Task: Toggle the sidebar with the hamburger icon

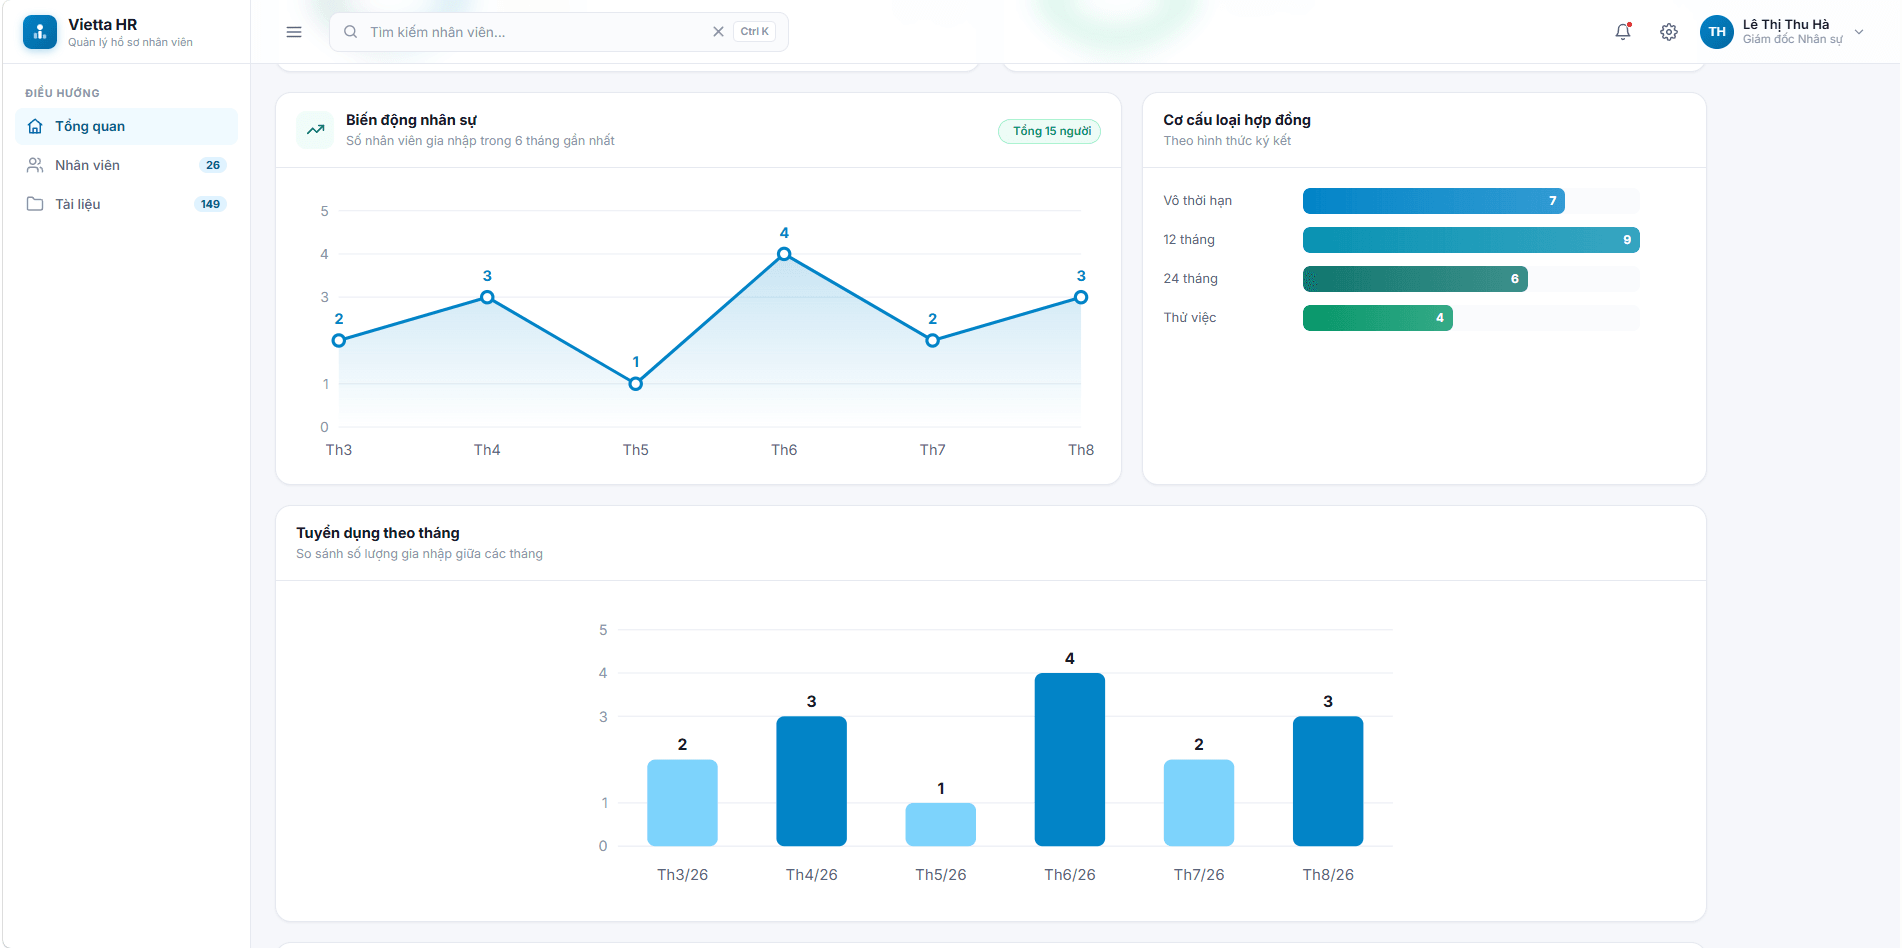Action: [x=294, y=32]
